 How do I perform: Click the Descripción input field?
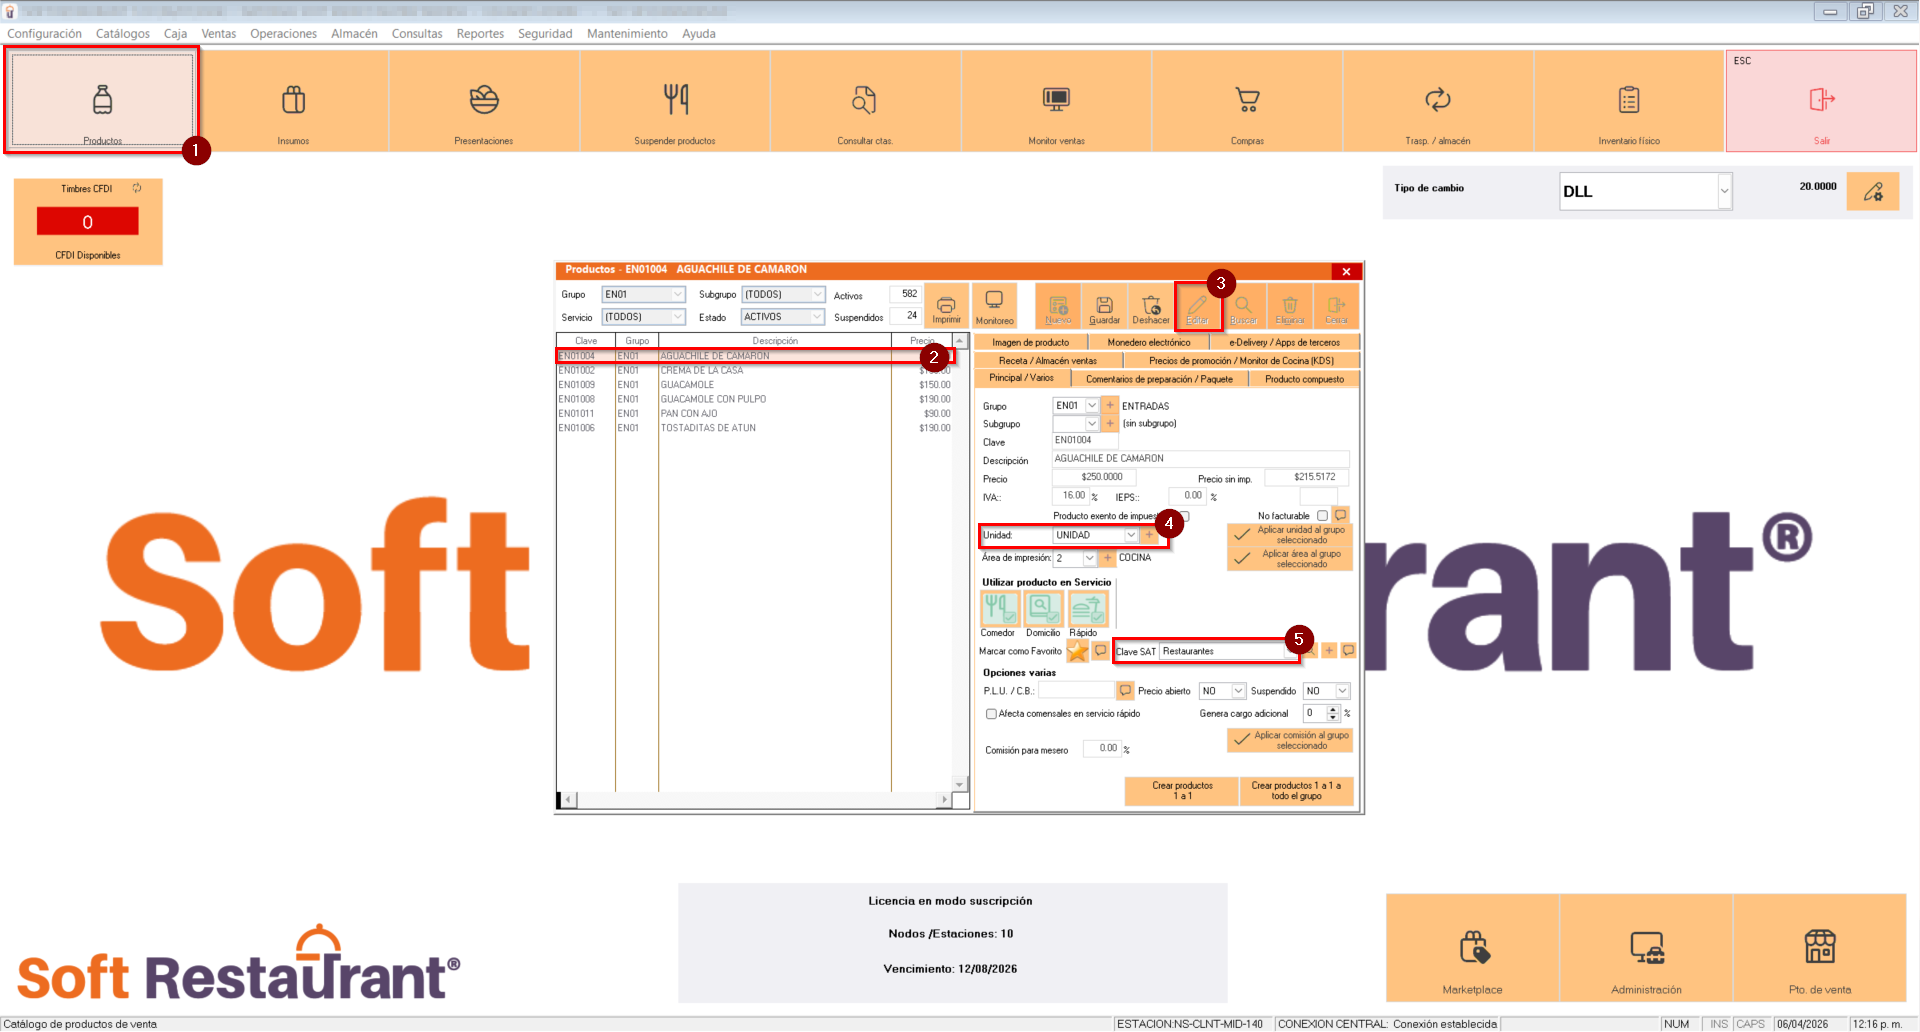(x=1200, y=459)
